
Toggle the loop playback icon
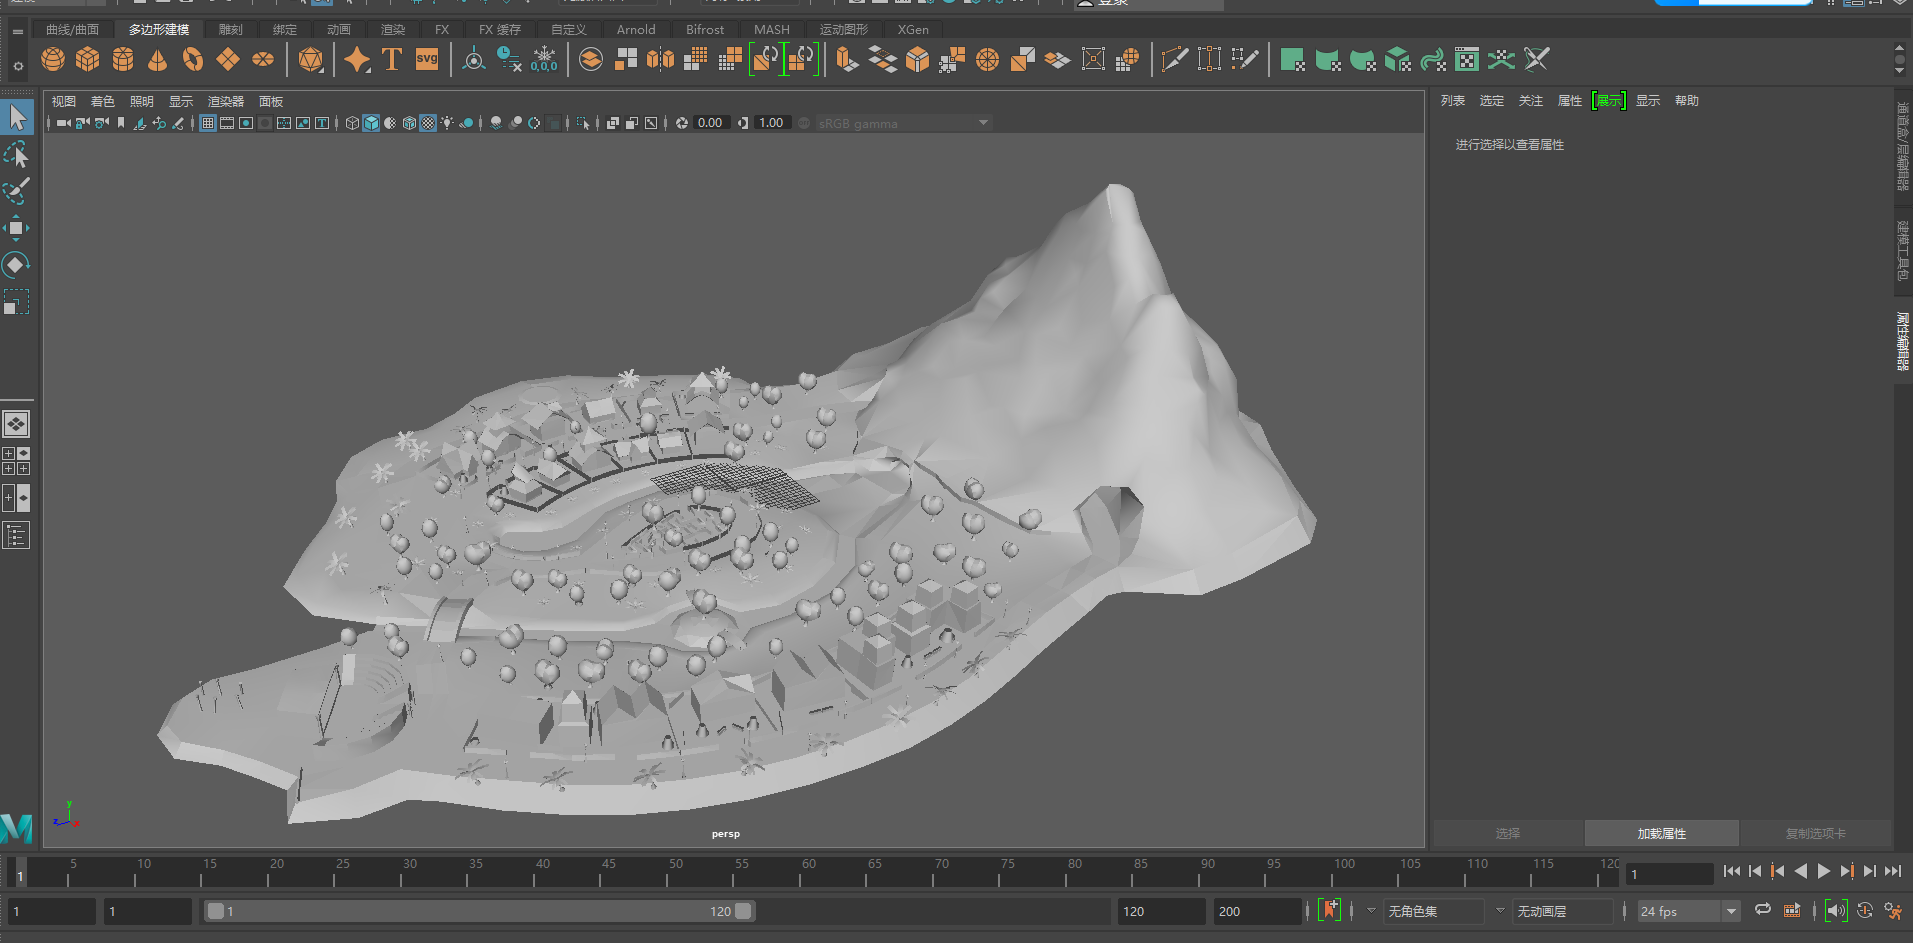coord(1763,910)
